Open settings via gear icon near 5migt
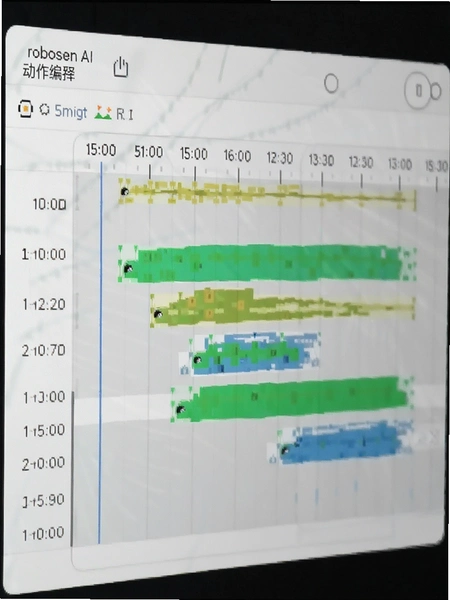Image resolution: width=450 pixels, height=600 pixels. 44,110
